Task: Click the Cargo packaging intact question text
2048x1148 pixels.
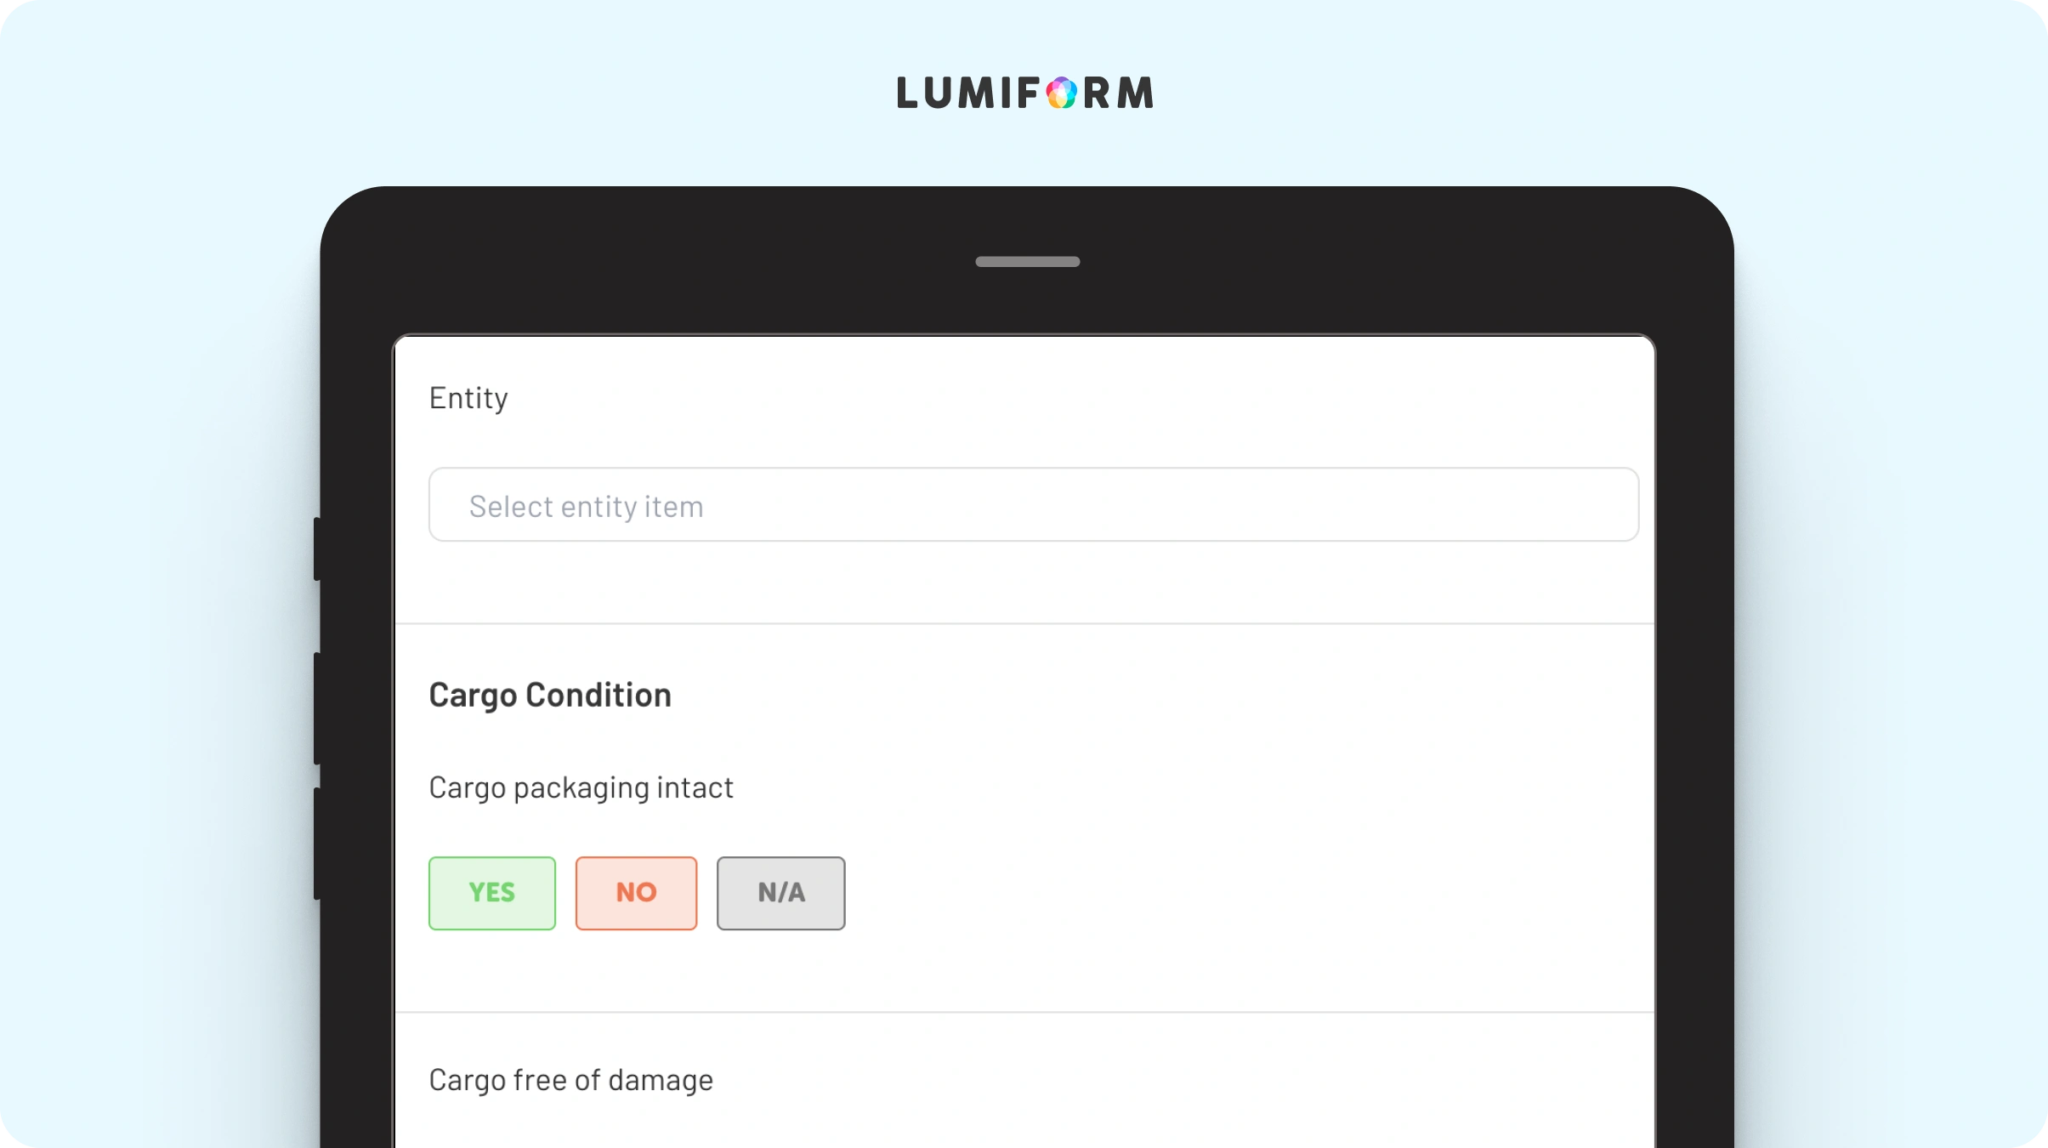Action: pos(581,788)
